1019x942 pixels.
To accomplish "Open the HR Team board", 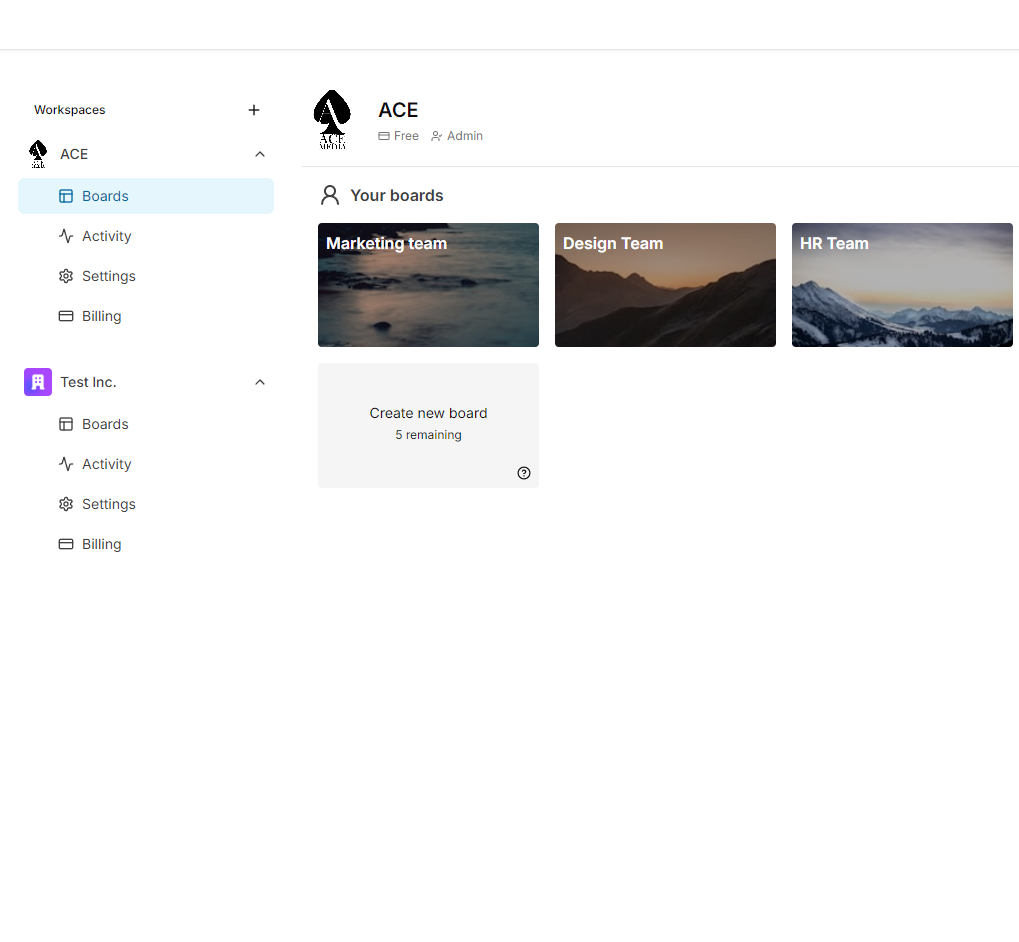I will tap(902, 285).
